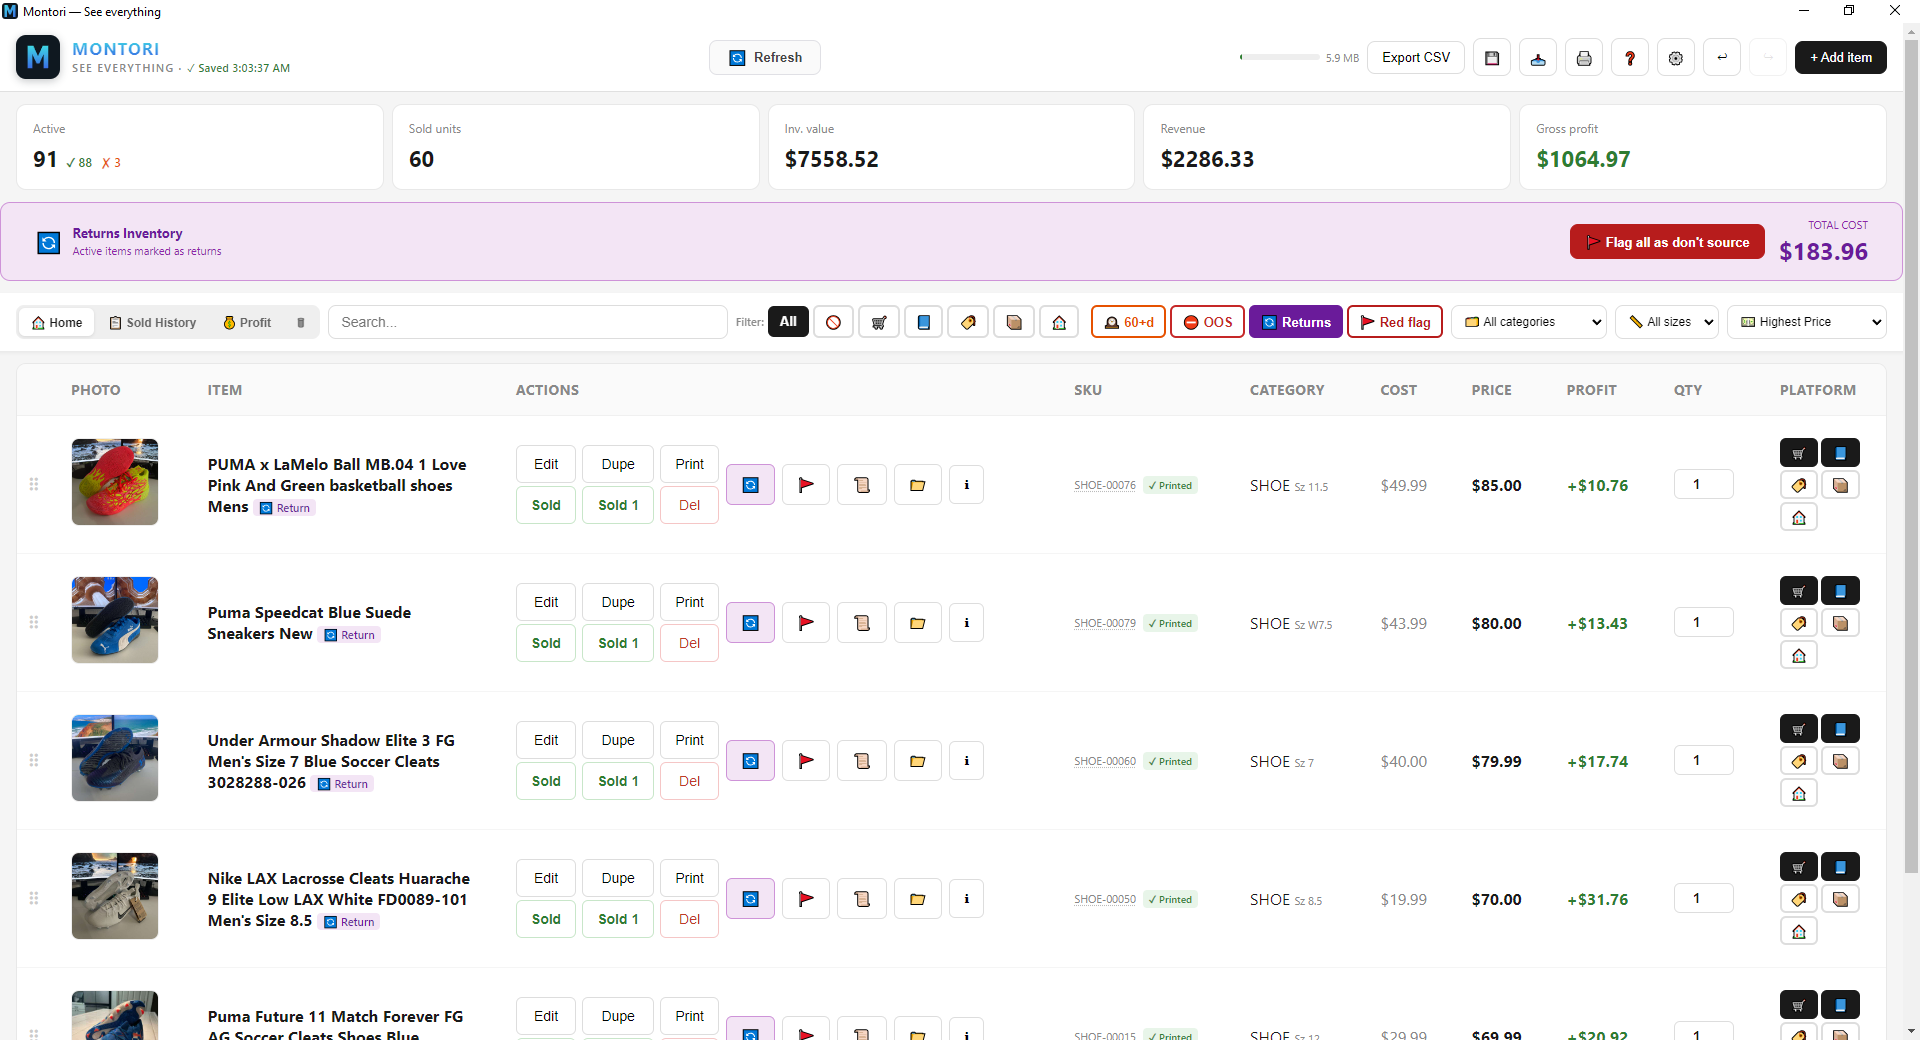Viewport: 1920px width, 1040px height.
Task: Click Dupe for Nike LAX row
Action: (x=618, y=878)
